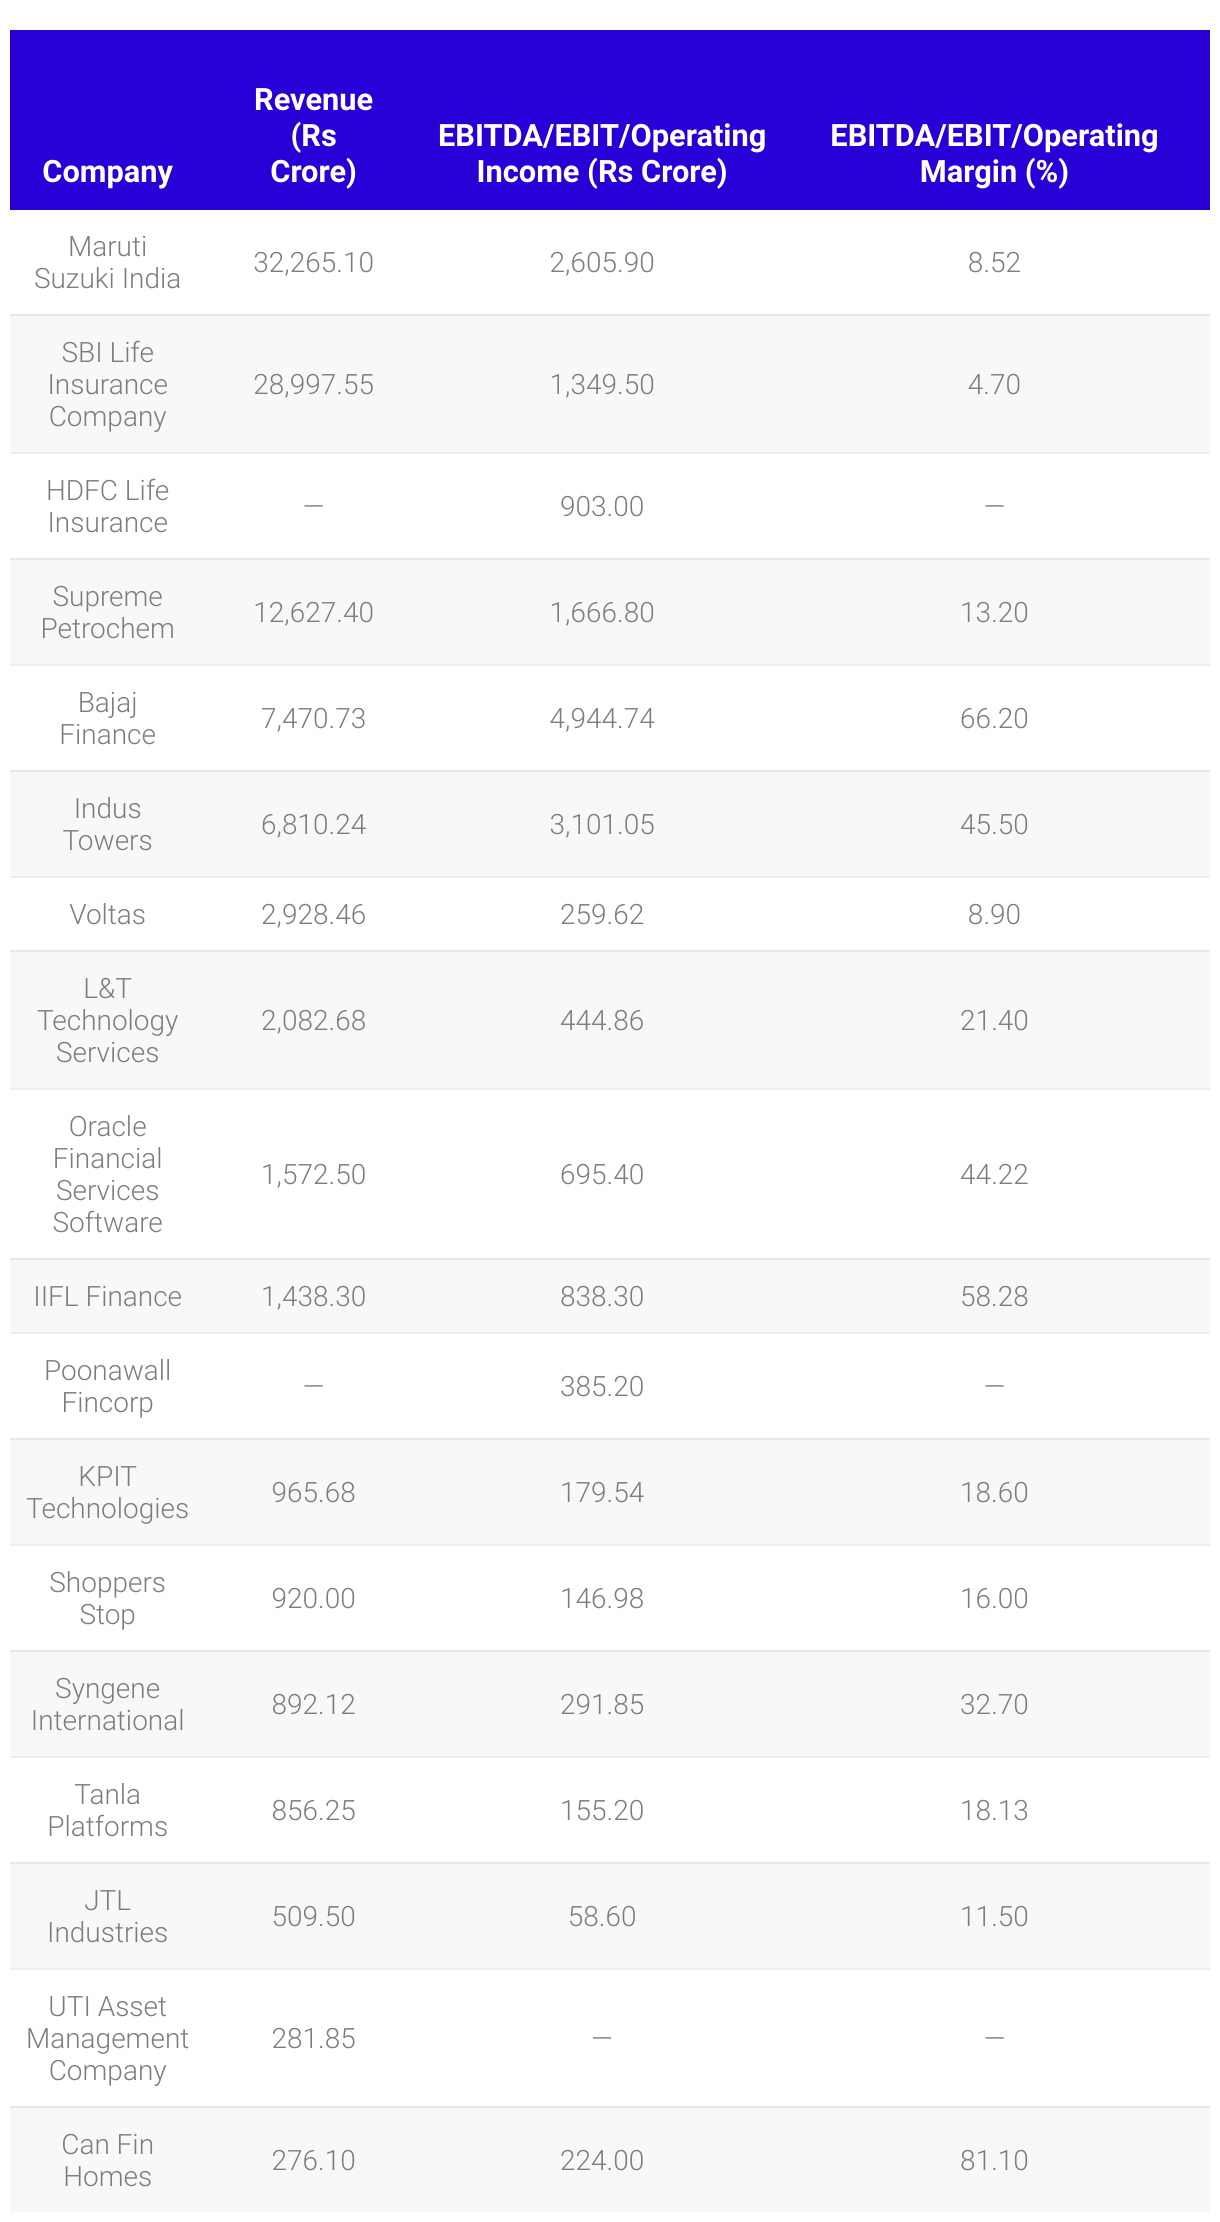Select Can Fin Homes margin value 81.10
This screenshot has width=1220, height=2222.
pos(993,2160)
